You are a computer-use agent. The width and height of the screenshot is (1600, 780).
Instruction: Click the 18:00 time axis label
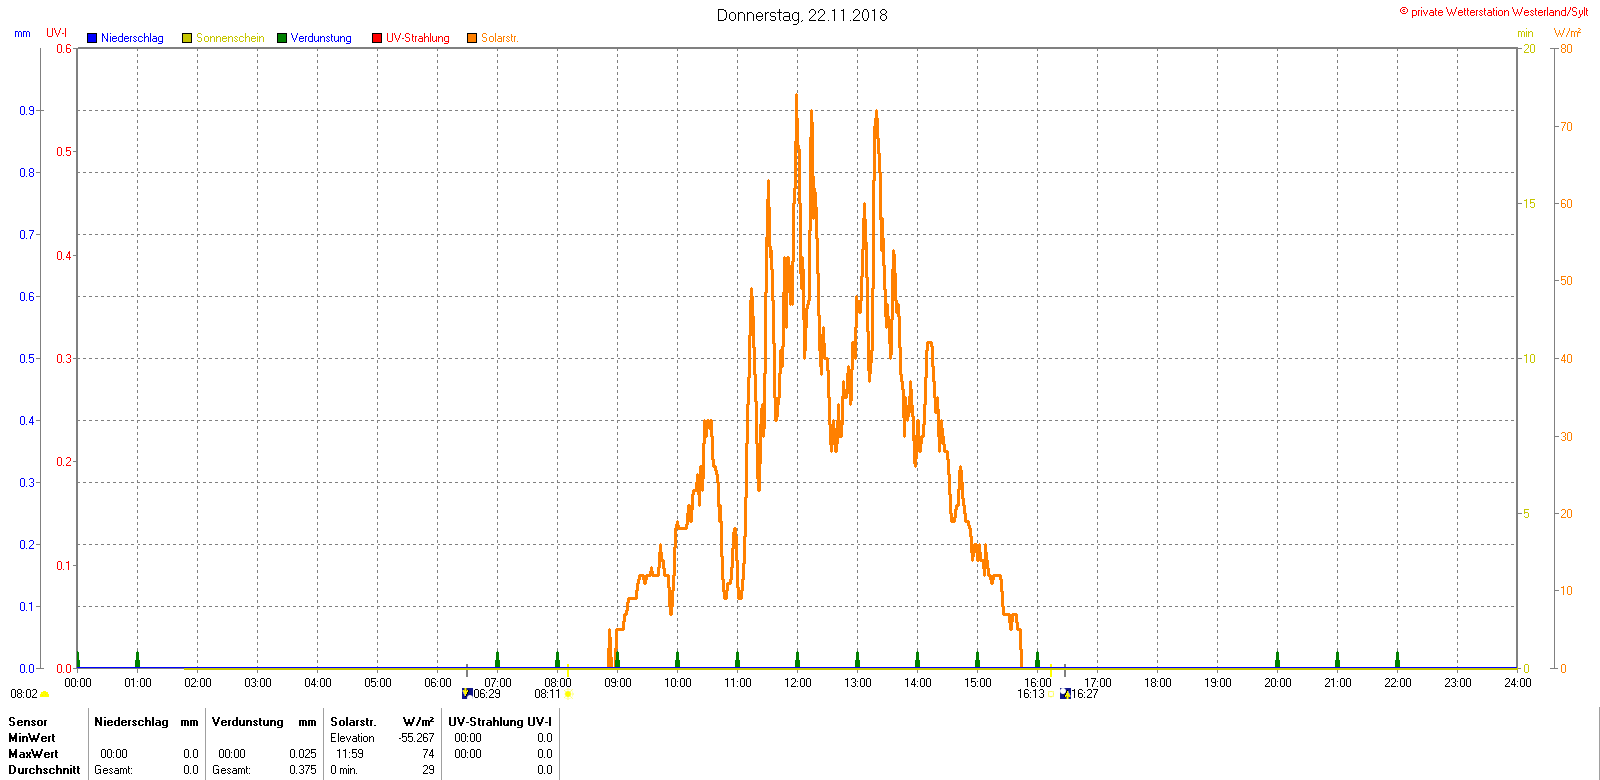(1158, 683)
